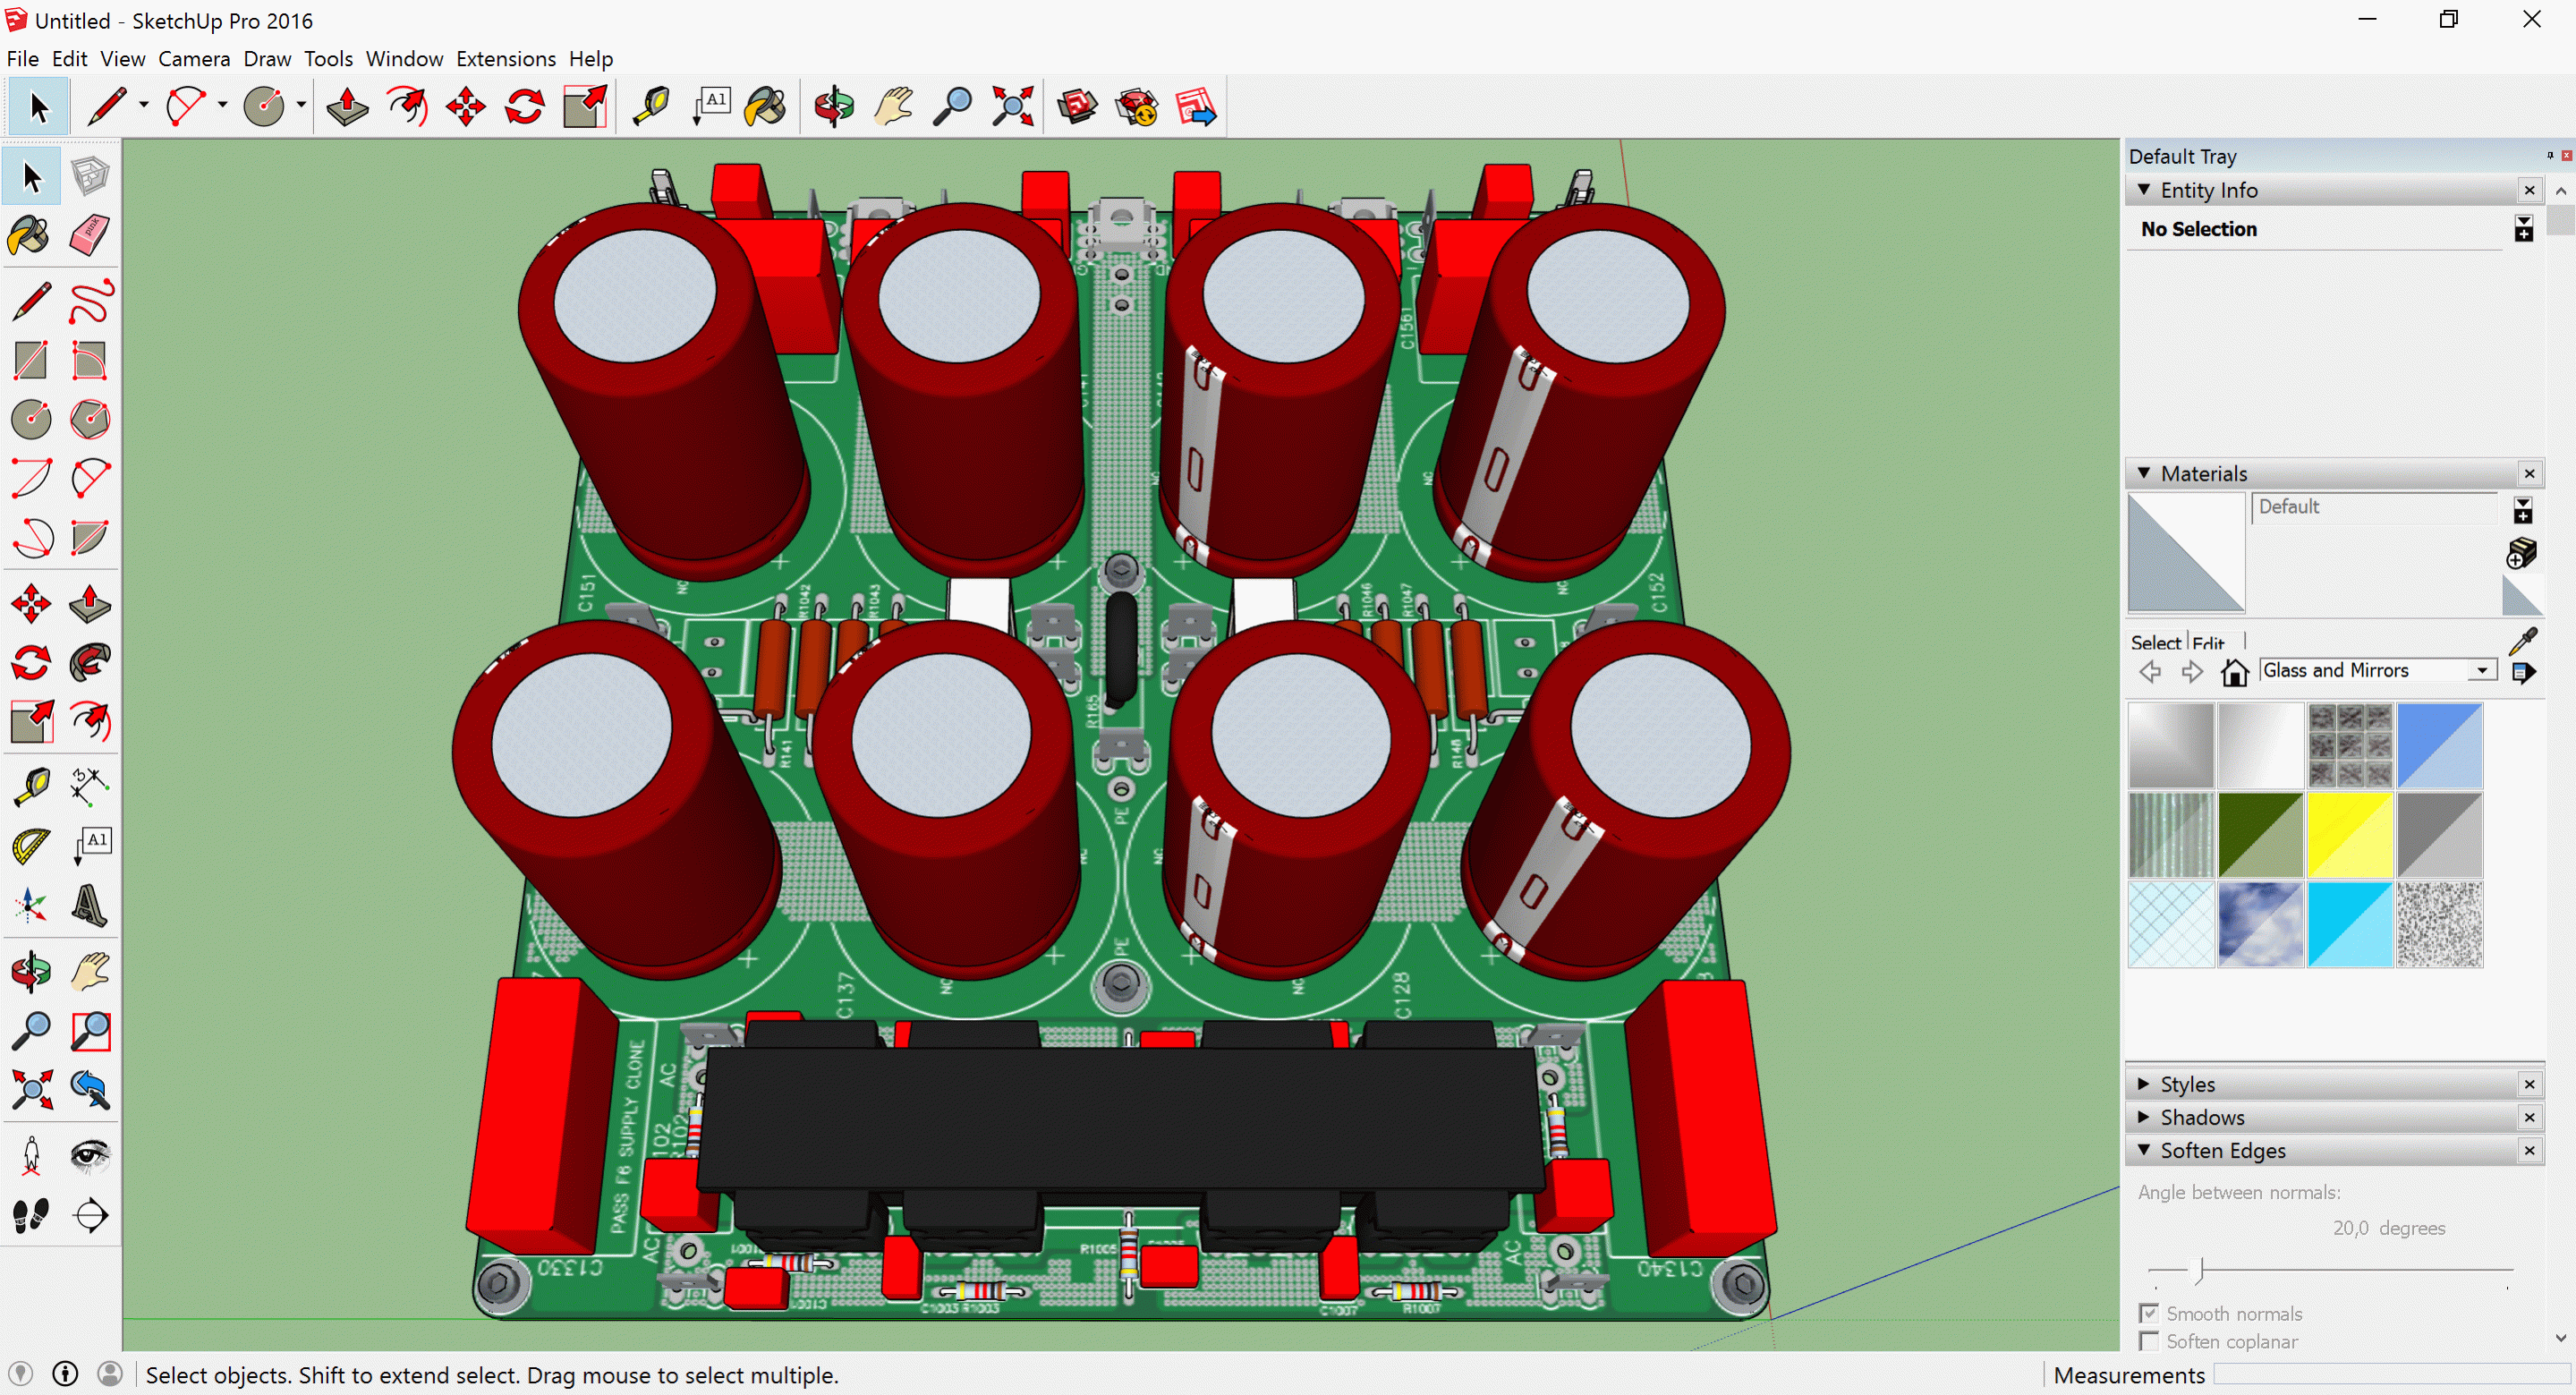Select the Eraser tool in left toolbar
The image size is (2576, 1395).
(x=90, y=236)
